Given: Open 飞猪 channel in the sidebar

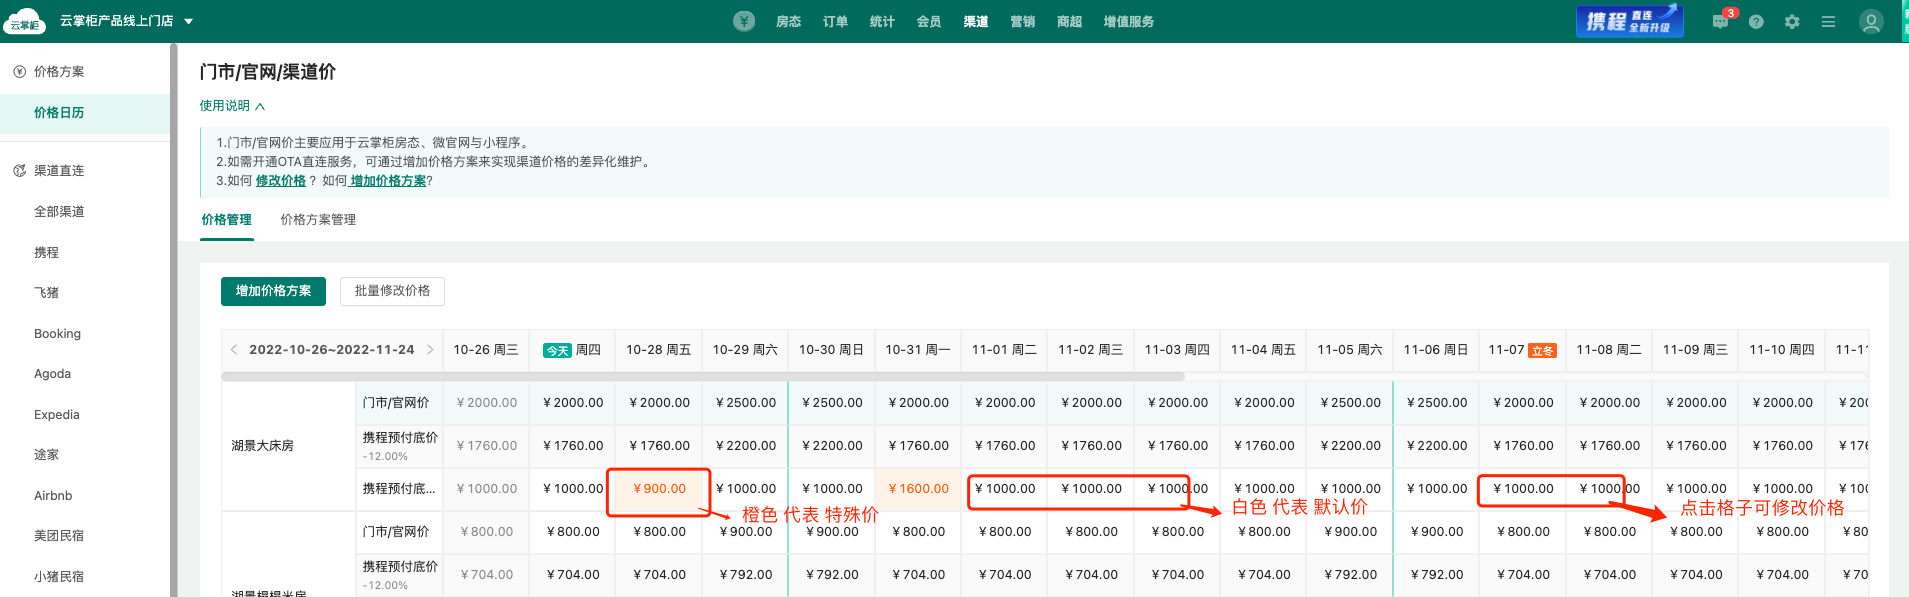Looking at the screenshot, I should pyautogui.click(x=46, y=293).
